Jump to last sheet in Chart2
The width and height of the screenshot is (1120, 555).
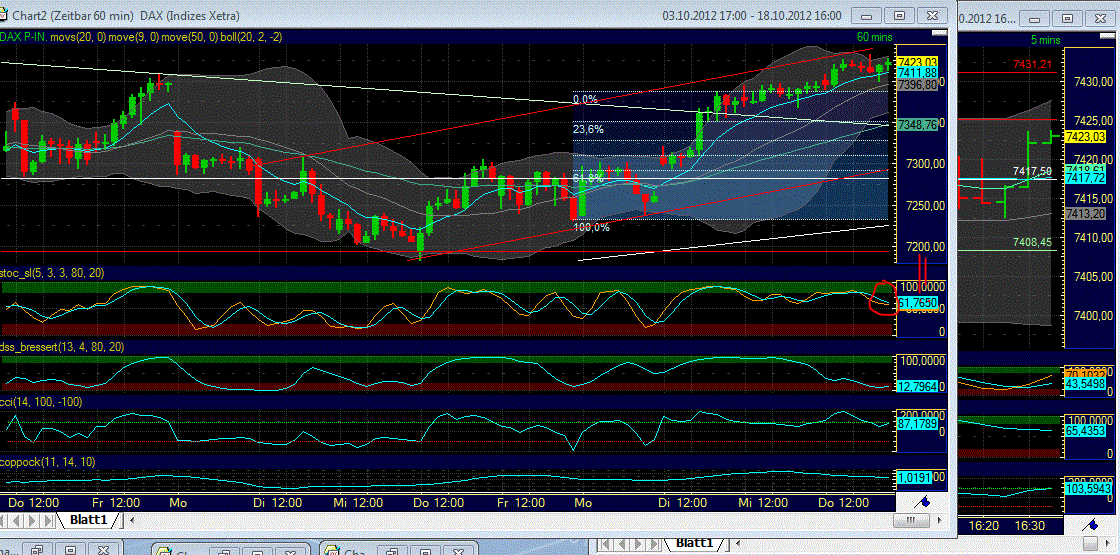(51, 519)
